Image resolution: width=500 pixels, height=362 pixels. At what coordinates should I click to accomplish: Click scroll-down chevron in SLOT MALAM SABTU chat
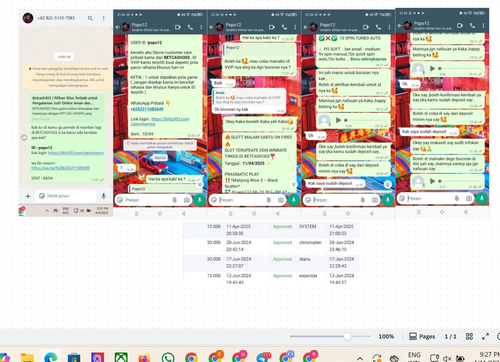coord(294,184)
